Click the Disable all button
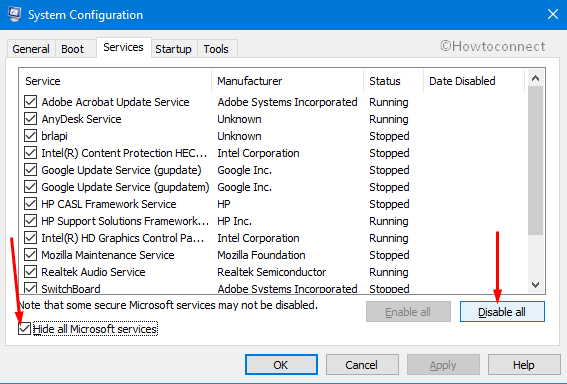567x384 pixels. (502, 311)
